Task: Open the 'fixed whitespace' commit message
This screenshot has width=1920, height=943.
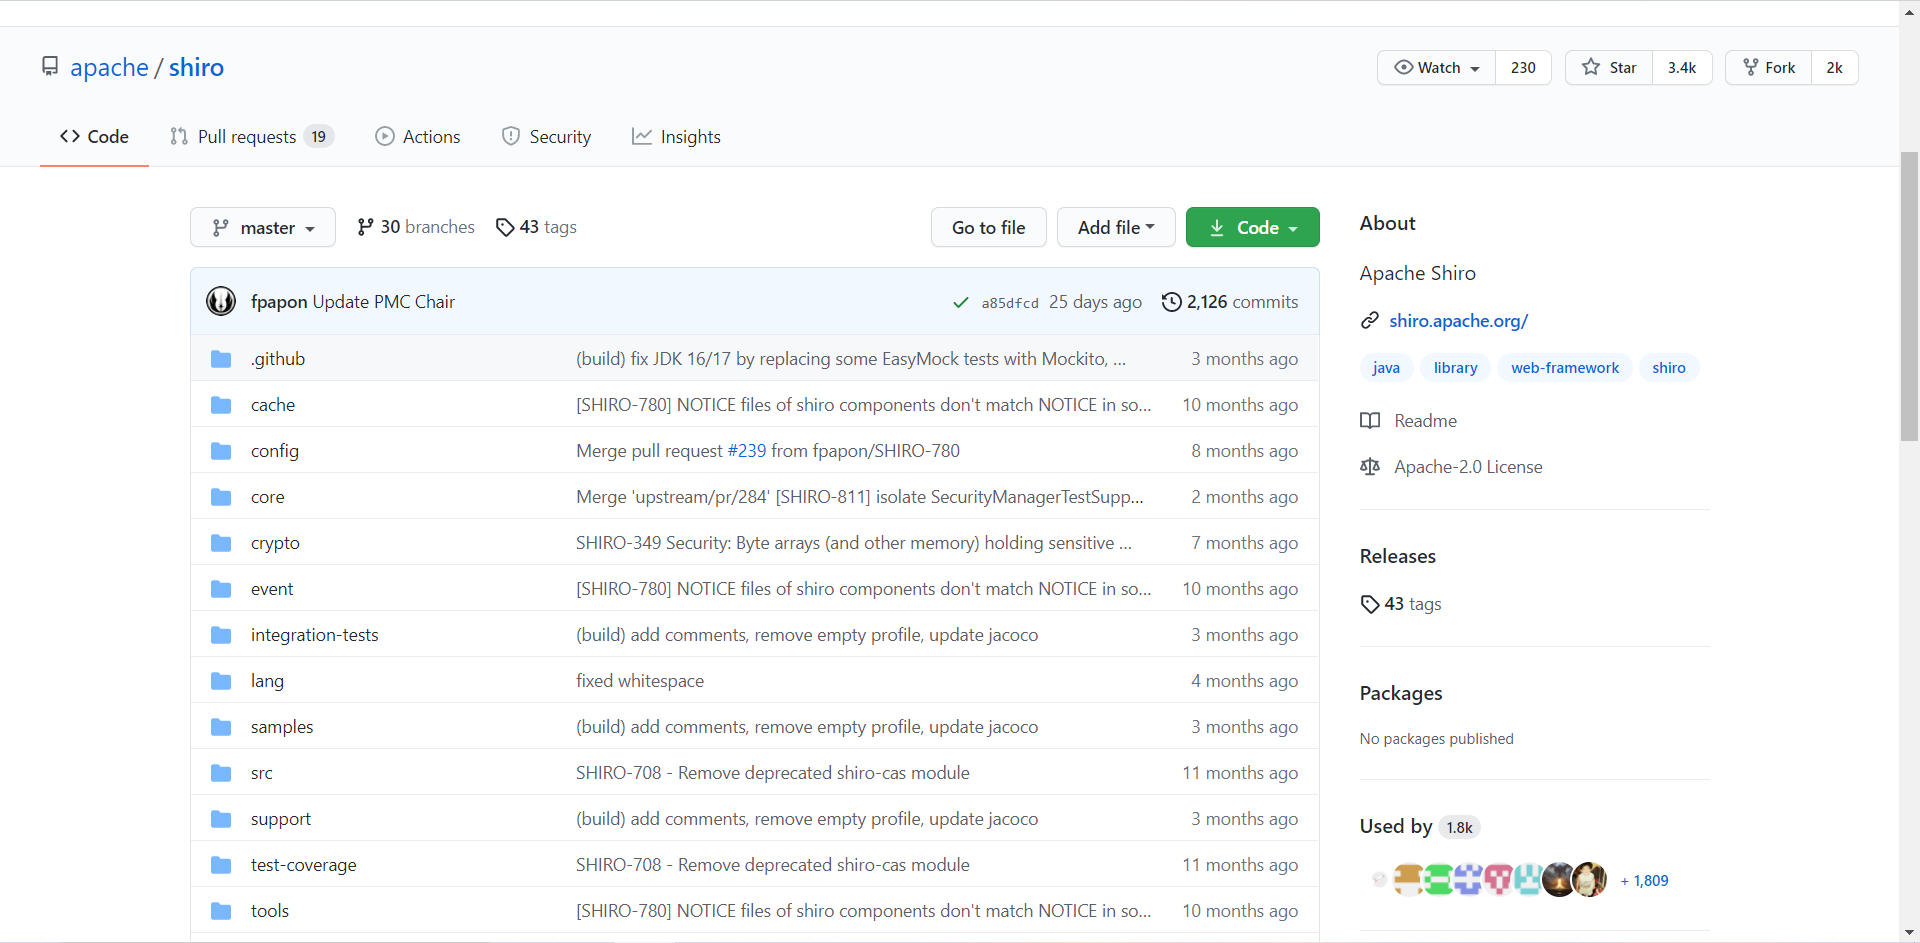Action: tap(640, 681)
